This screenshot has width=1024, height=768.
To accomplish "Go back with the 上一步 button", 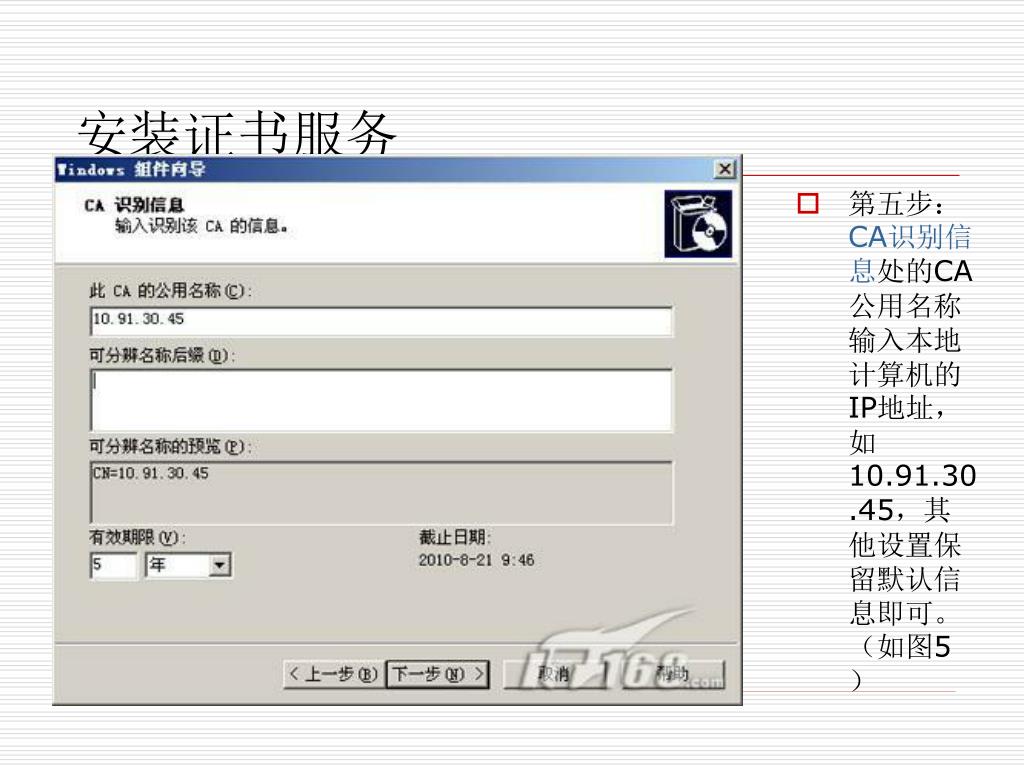I will tap(333, 674).
